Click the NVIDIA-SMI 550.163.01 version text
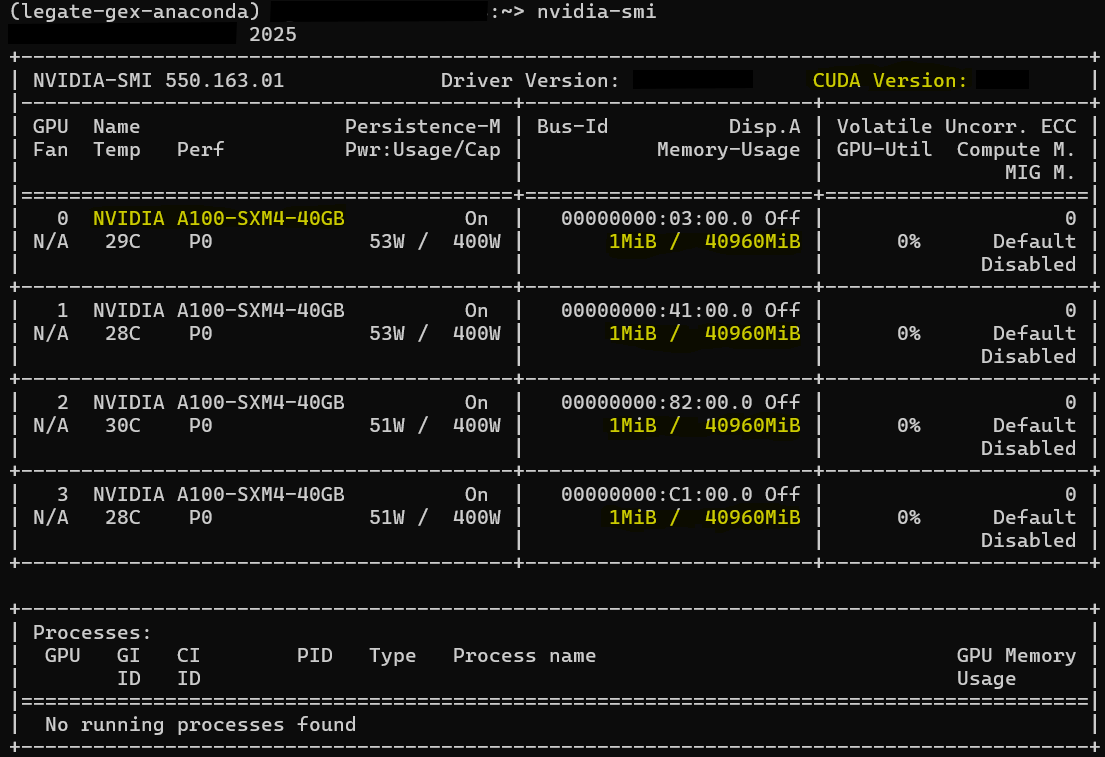The image size is (1105, 757). (158, 81)
